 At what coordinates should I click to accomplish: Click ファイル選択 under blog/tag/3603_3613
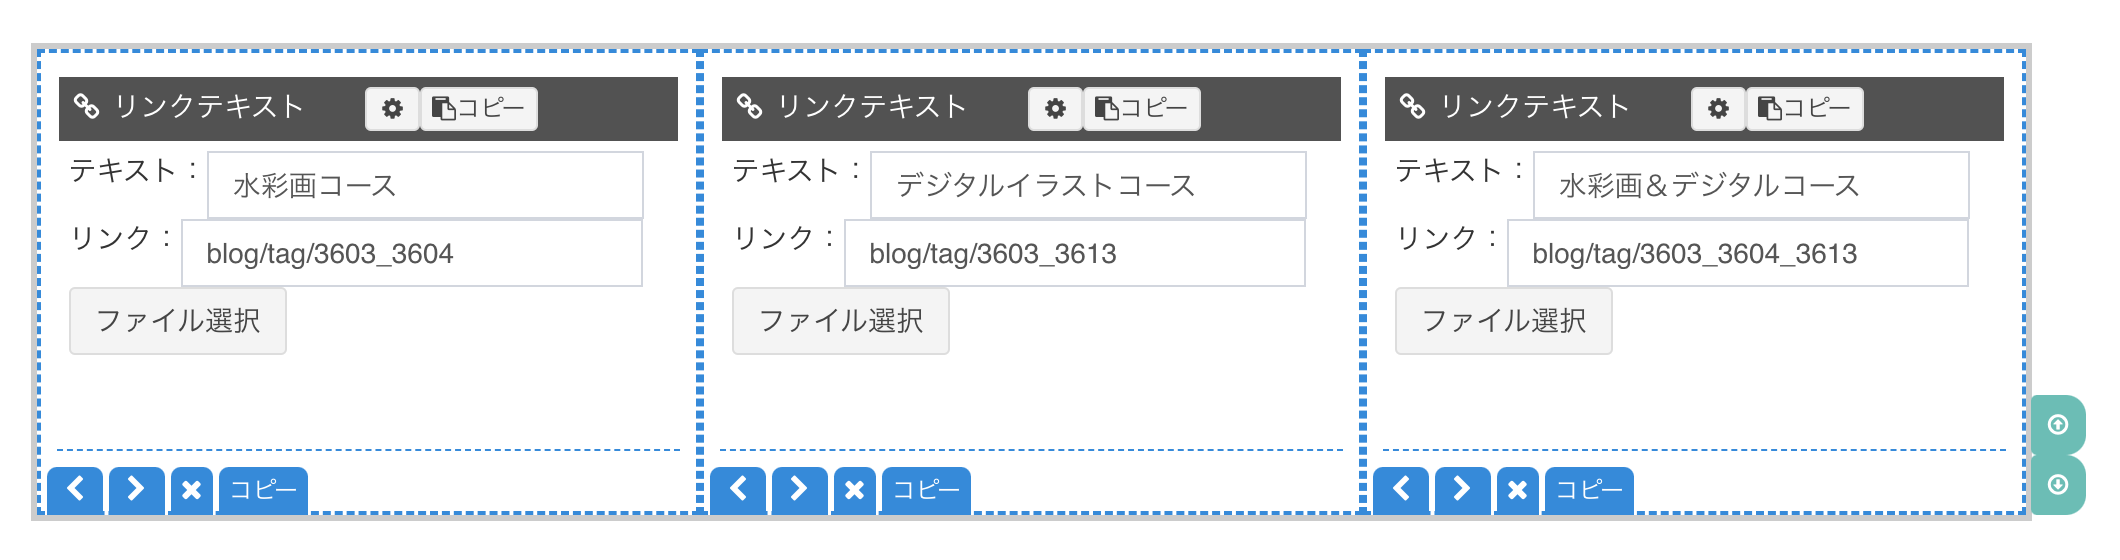[841, 321]
